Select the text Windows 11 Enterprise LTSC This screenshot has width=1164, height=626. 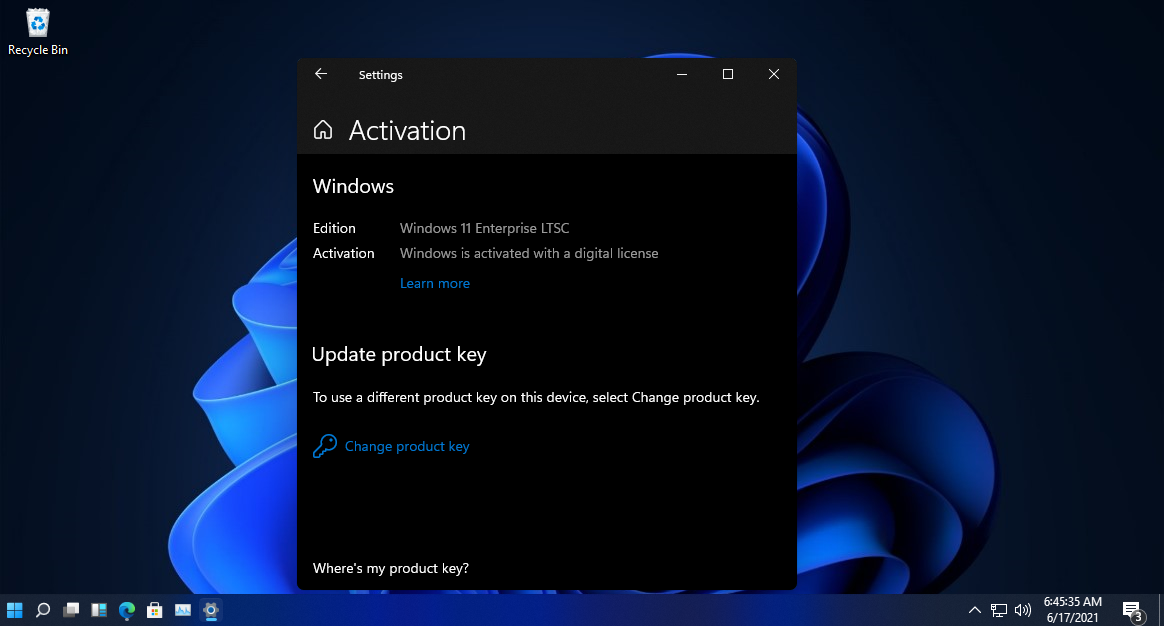click(485, 228)
